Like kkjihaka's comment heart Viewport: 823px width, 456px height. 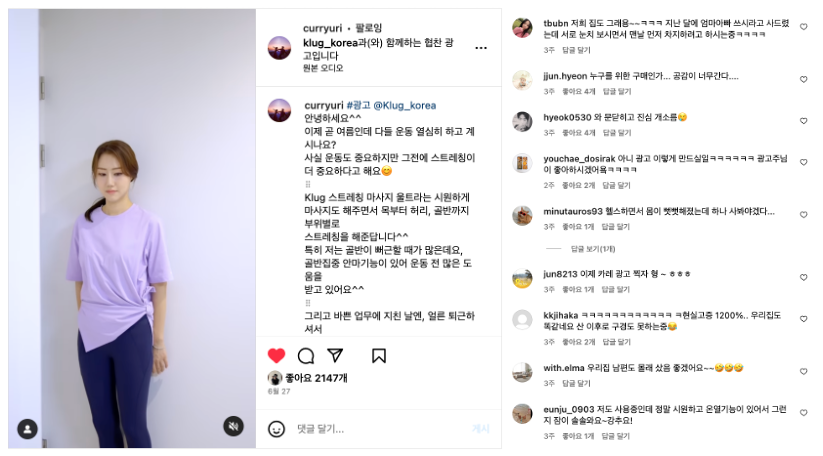pos(803,319)
